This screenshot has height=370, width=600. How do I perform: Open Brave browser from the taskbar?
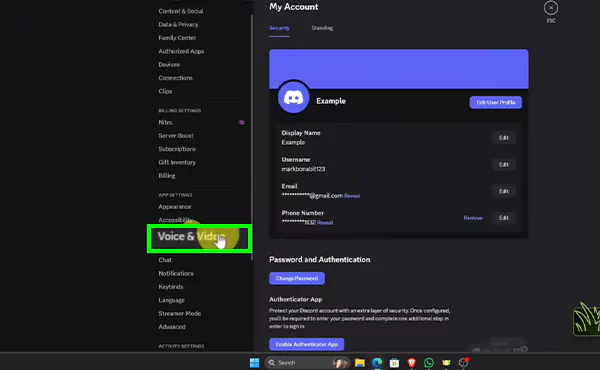click(x=411, y=362)
